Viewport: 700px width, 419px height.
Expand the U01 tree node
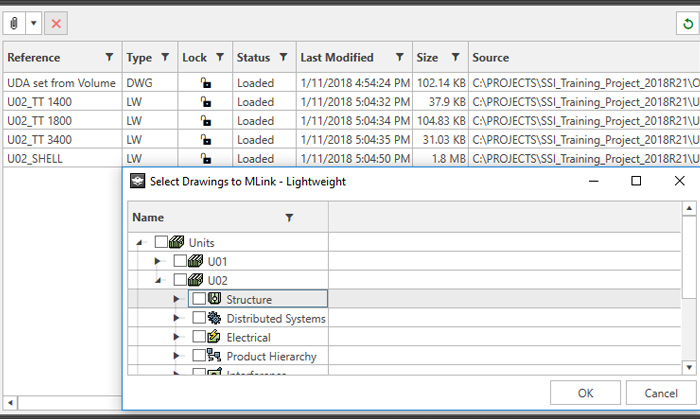coord(157,261)
